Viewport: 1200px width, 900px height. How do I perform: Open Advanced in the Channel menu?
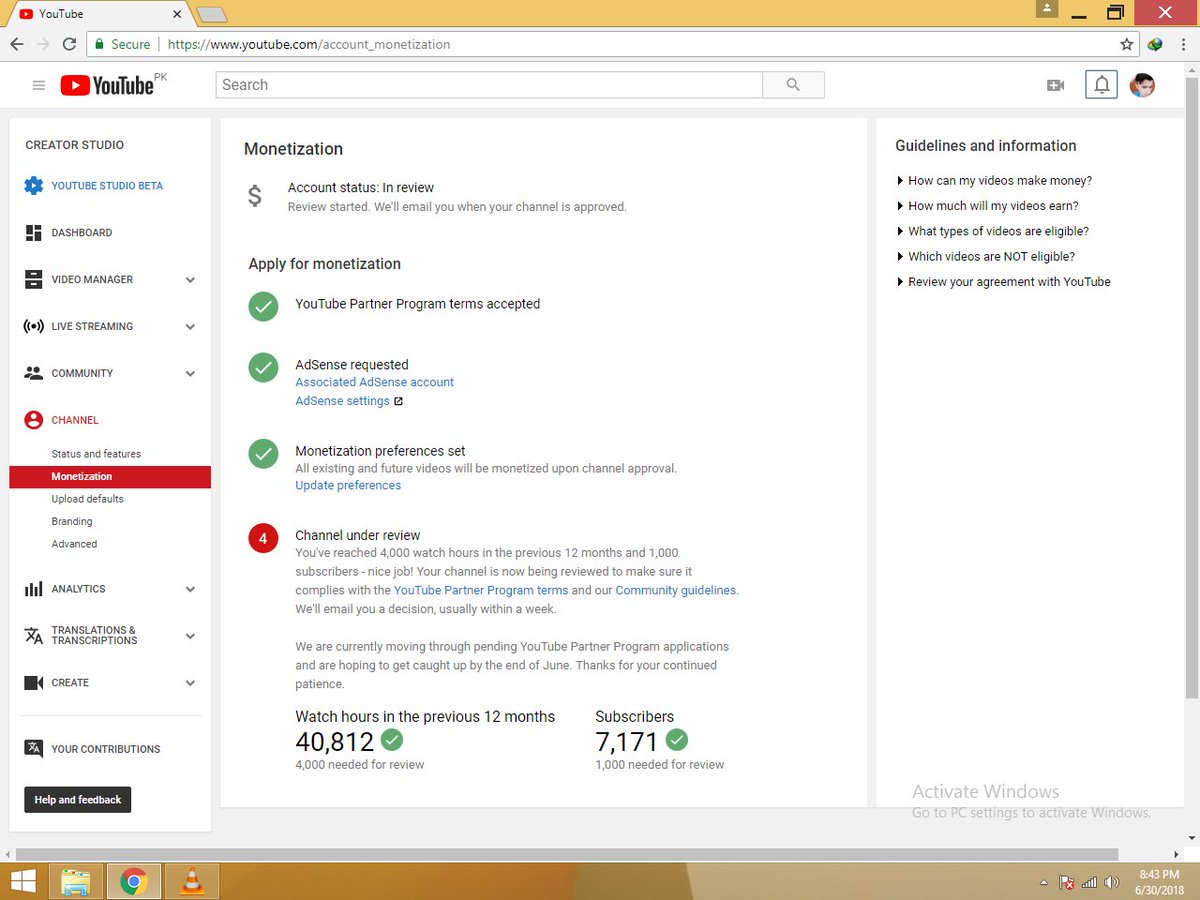pos(74,544)
